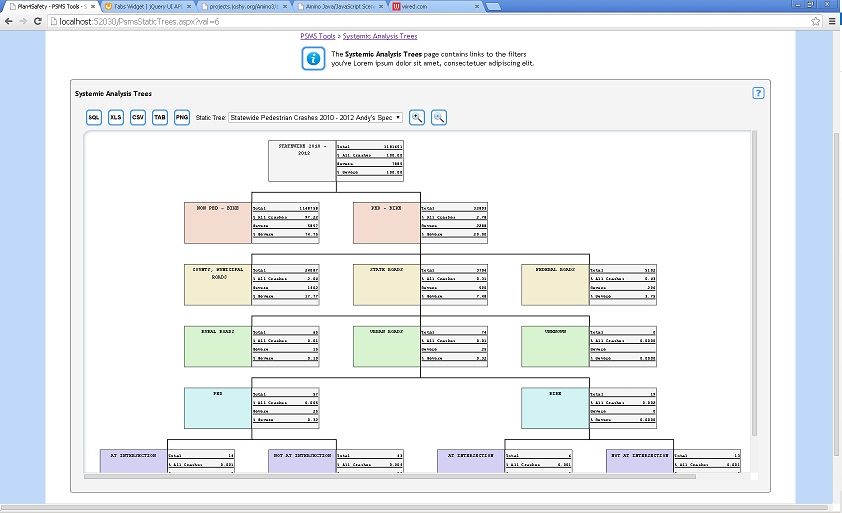Open the Static Tree dropdown
The image size is (842, 513).
coord(315,117)
